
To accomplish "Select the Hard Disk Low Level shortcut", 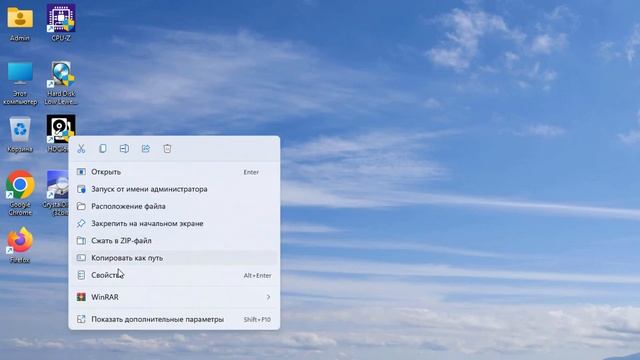I will 61,83.
